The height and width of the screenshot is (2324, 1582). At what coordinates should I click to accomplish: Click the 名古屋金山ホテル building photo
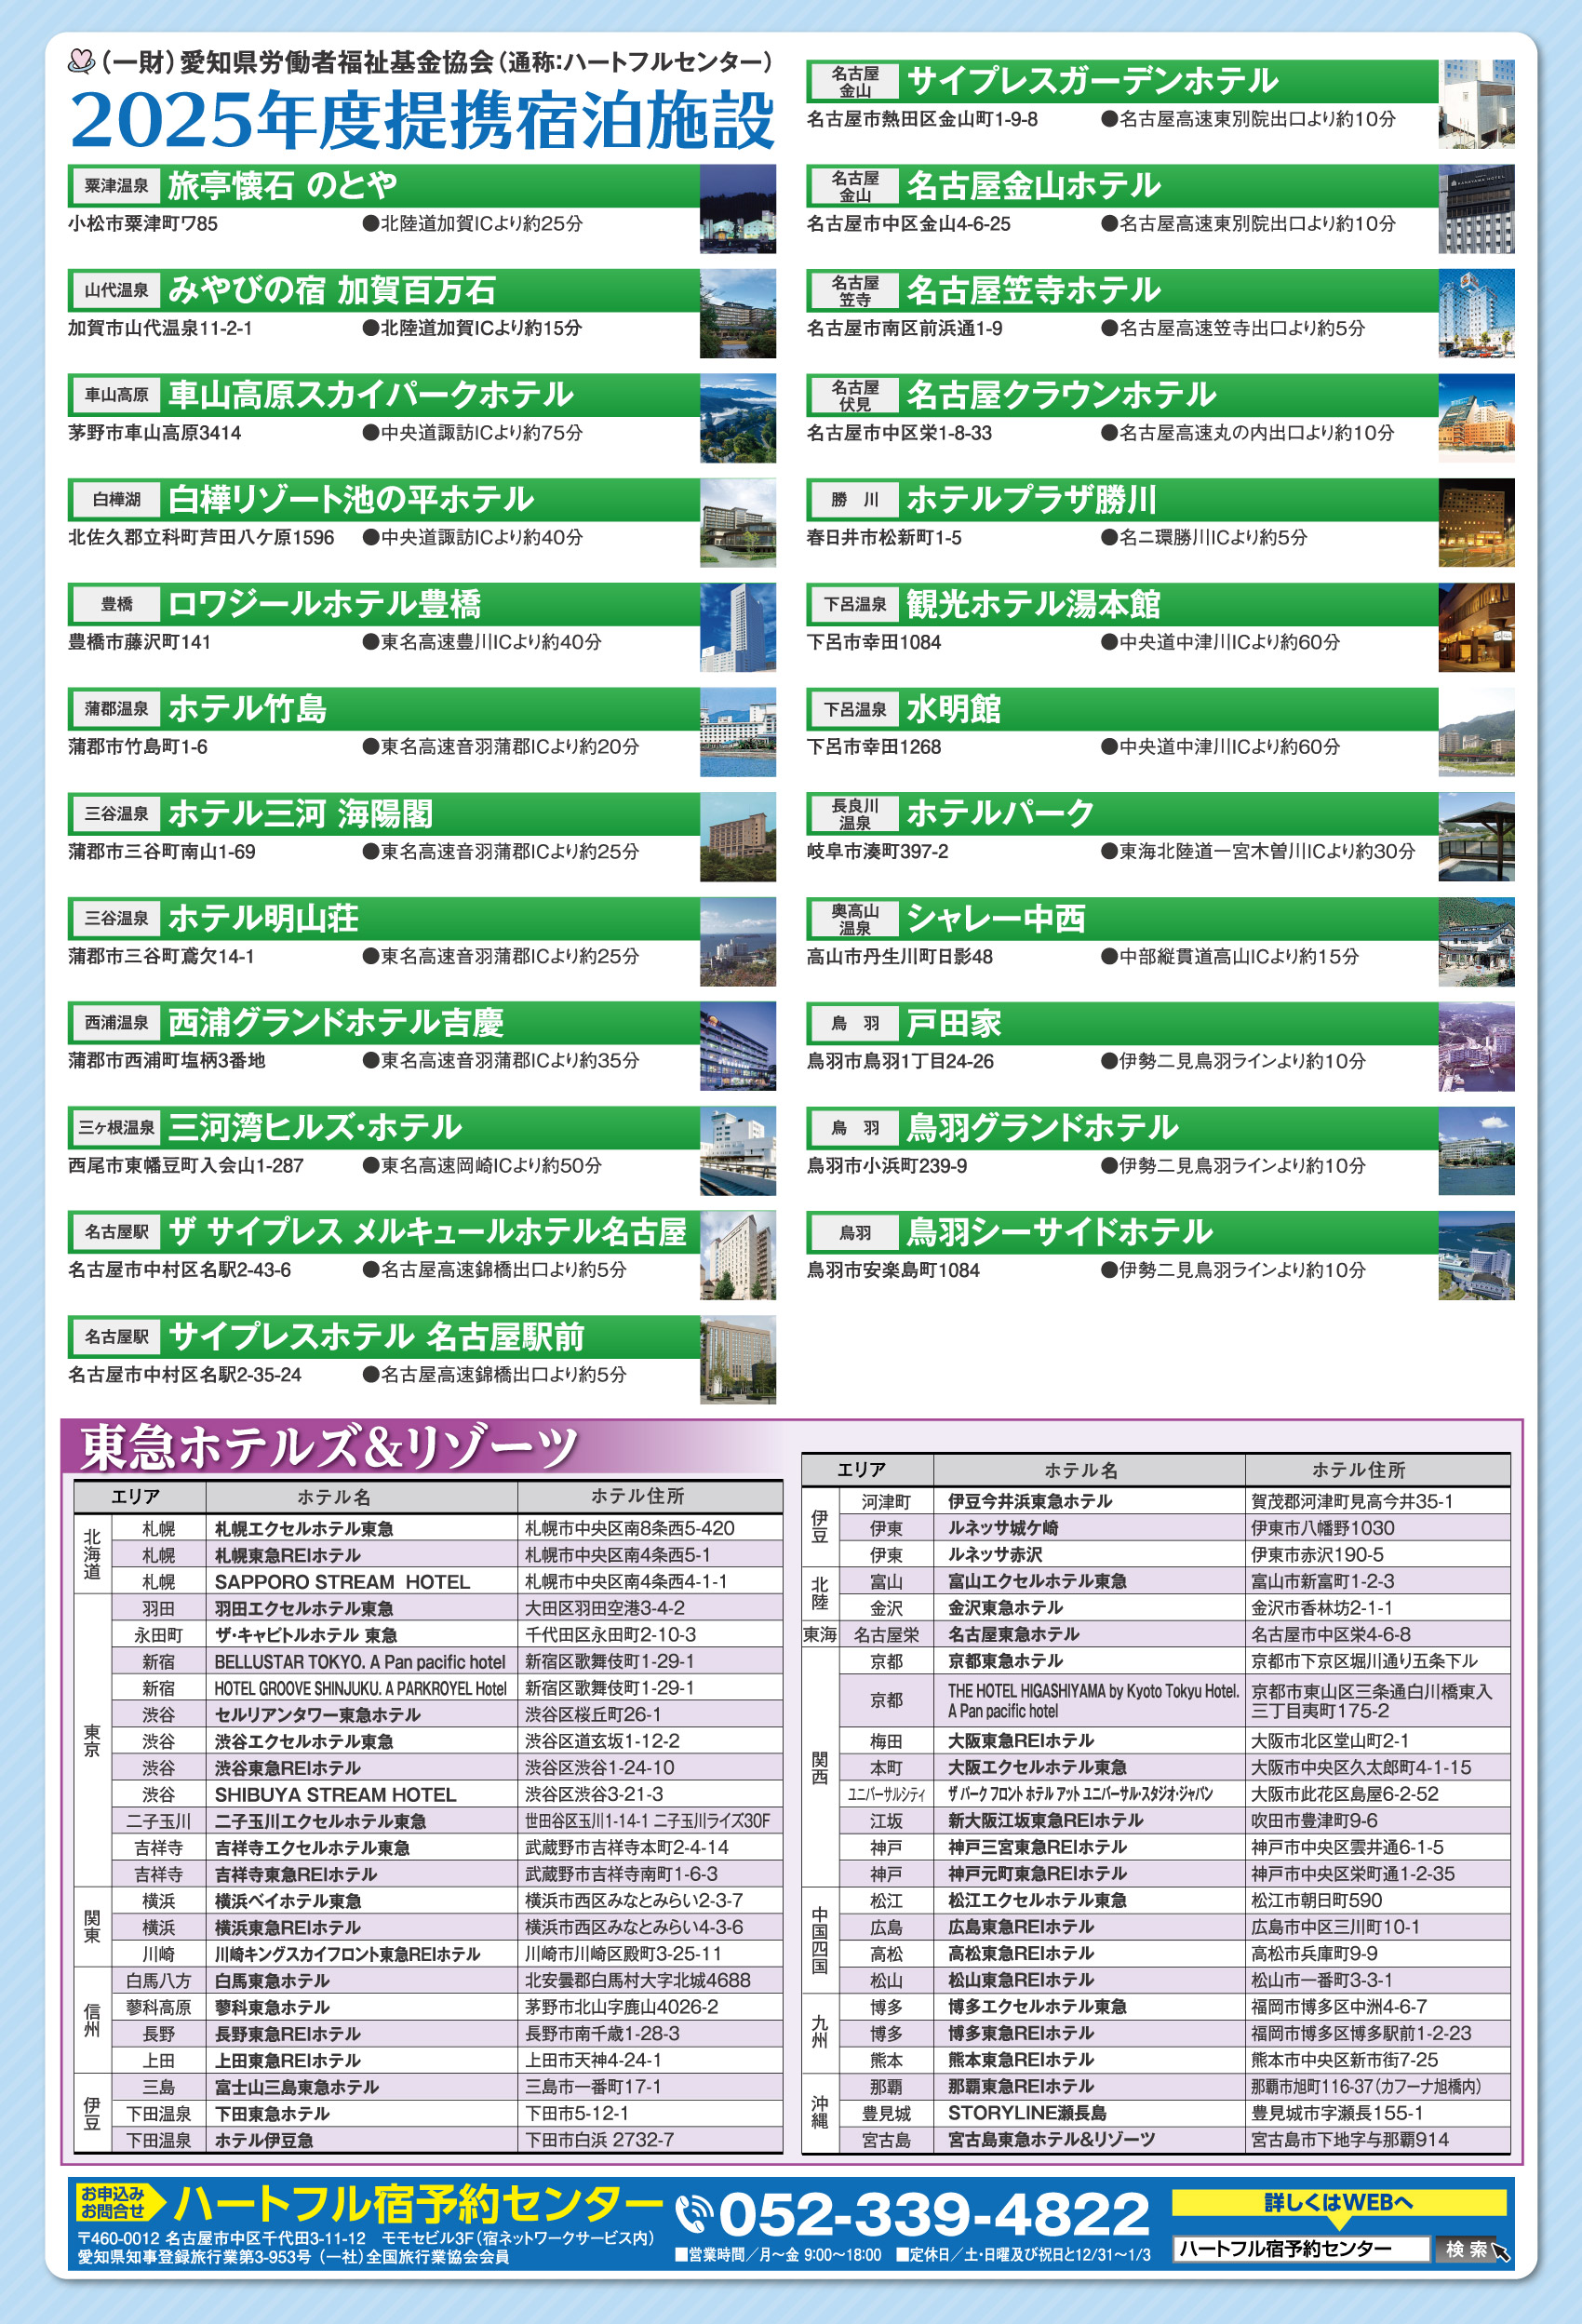pyautogui.click(x=1476, y=208)
